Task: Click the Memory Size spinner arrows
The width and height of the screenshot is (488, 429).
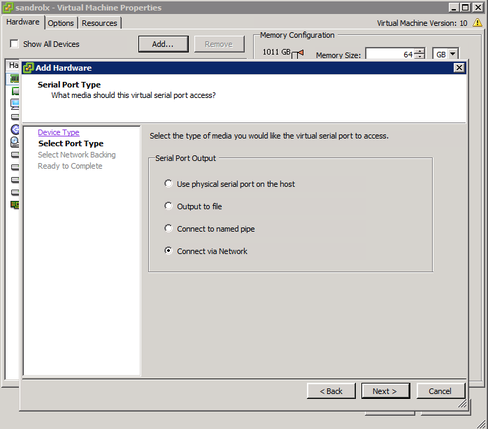Action: 420,54
